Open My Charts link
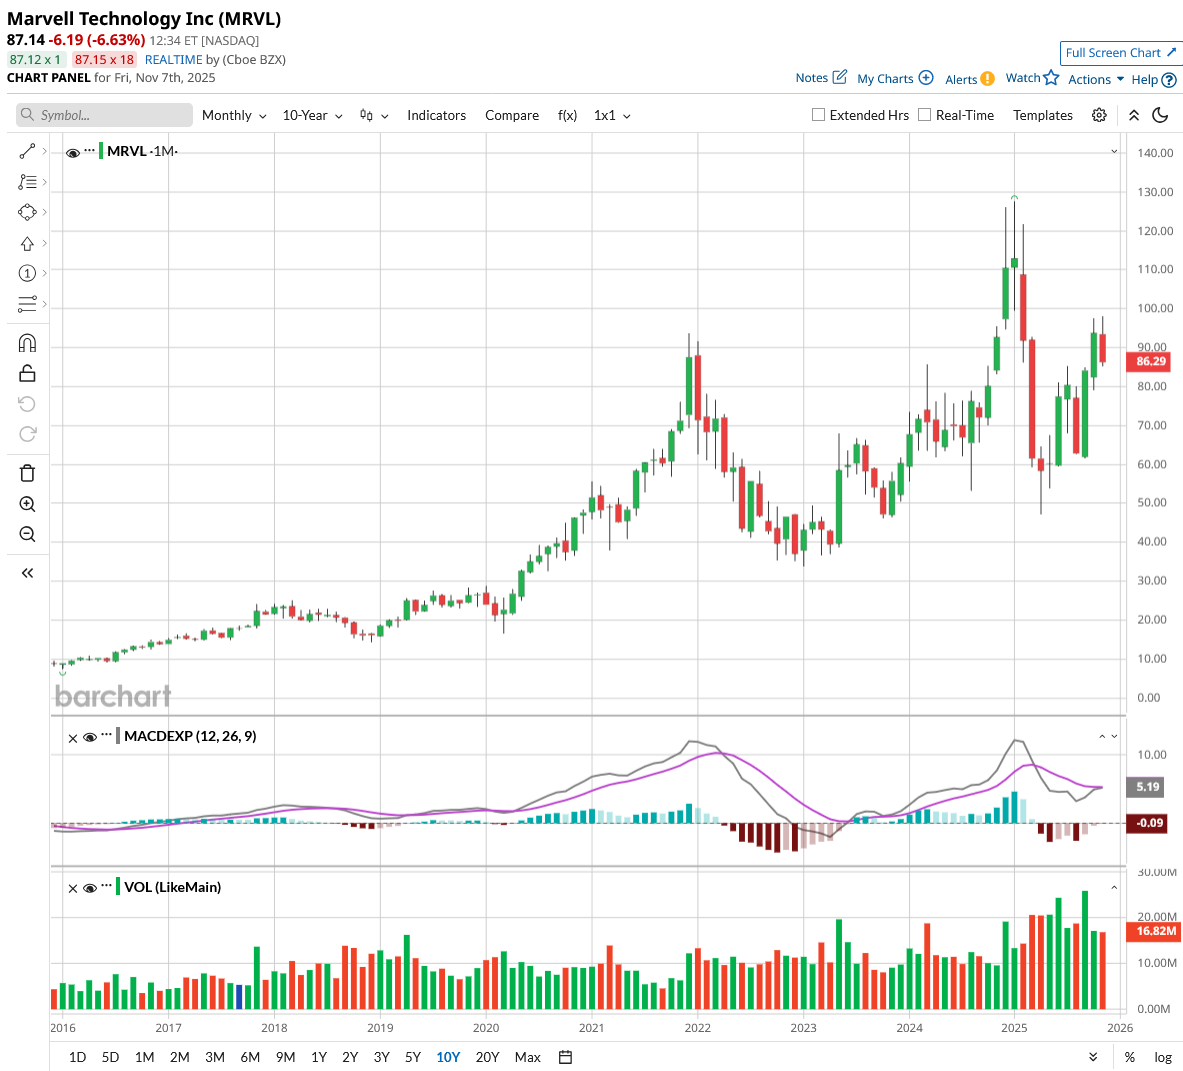This screenshot has width=1183, height=1071. click(895, 78)
